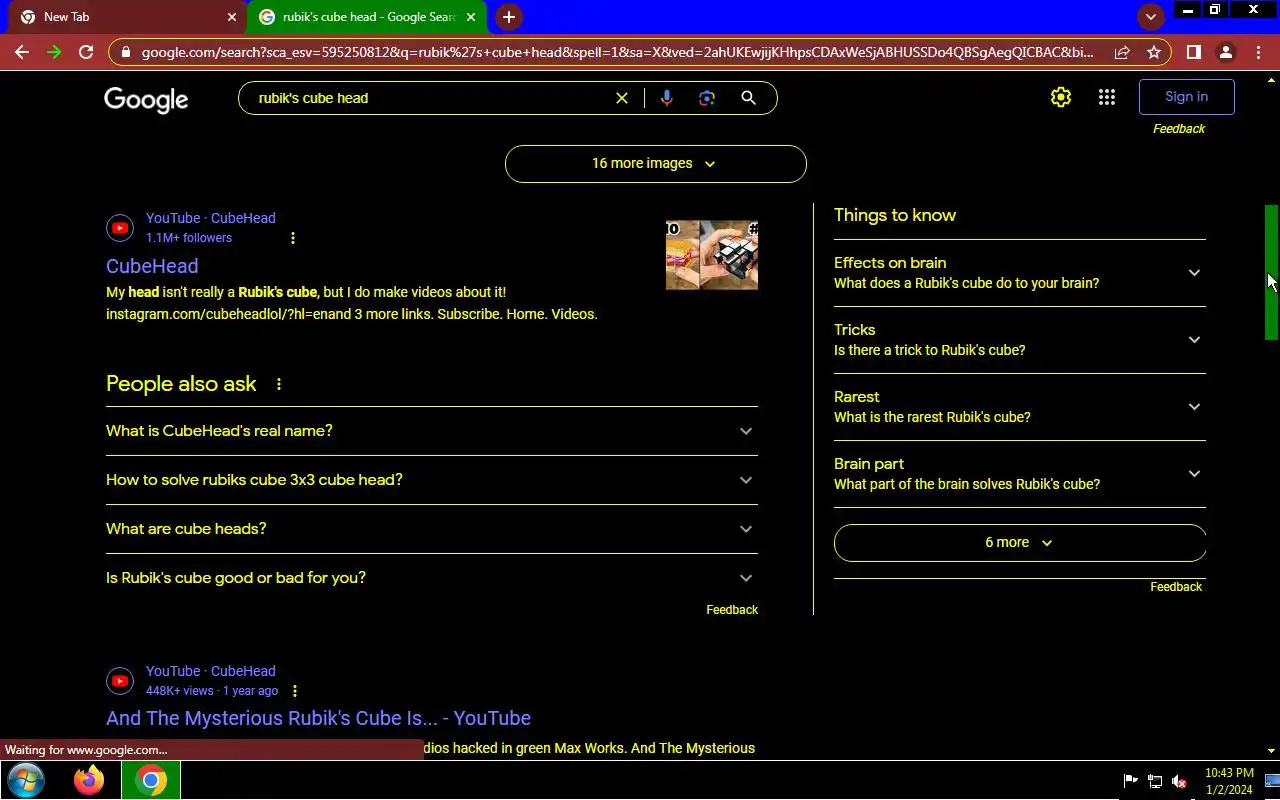
Task: Expand Brain part topic
Action: 1020,474
